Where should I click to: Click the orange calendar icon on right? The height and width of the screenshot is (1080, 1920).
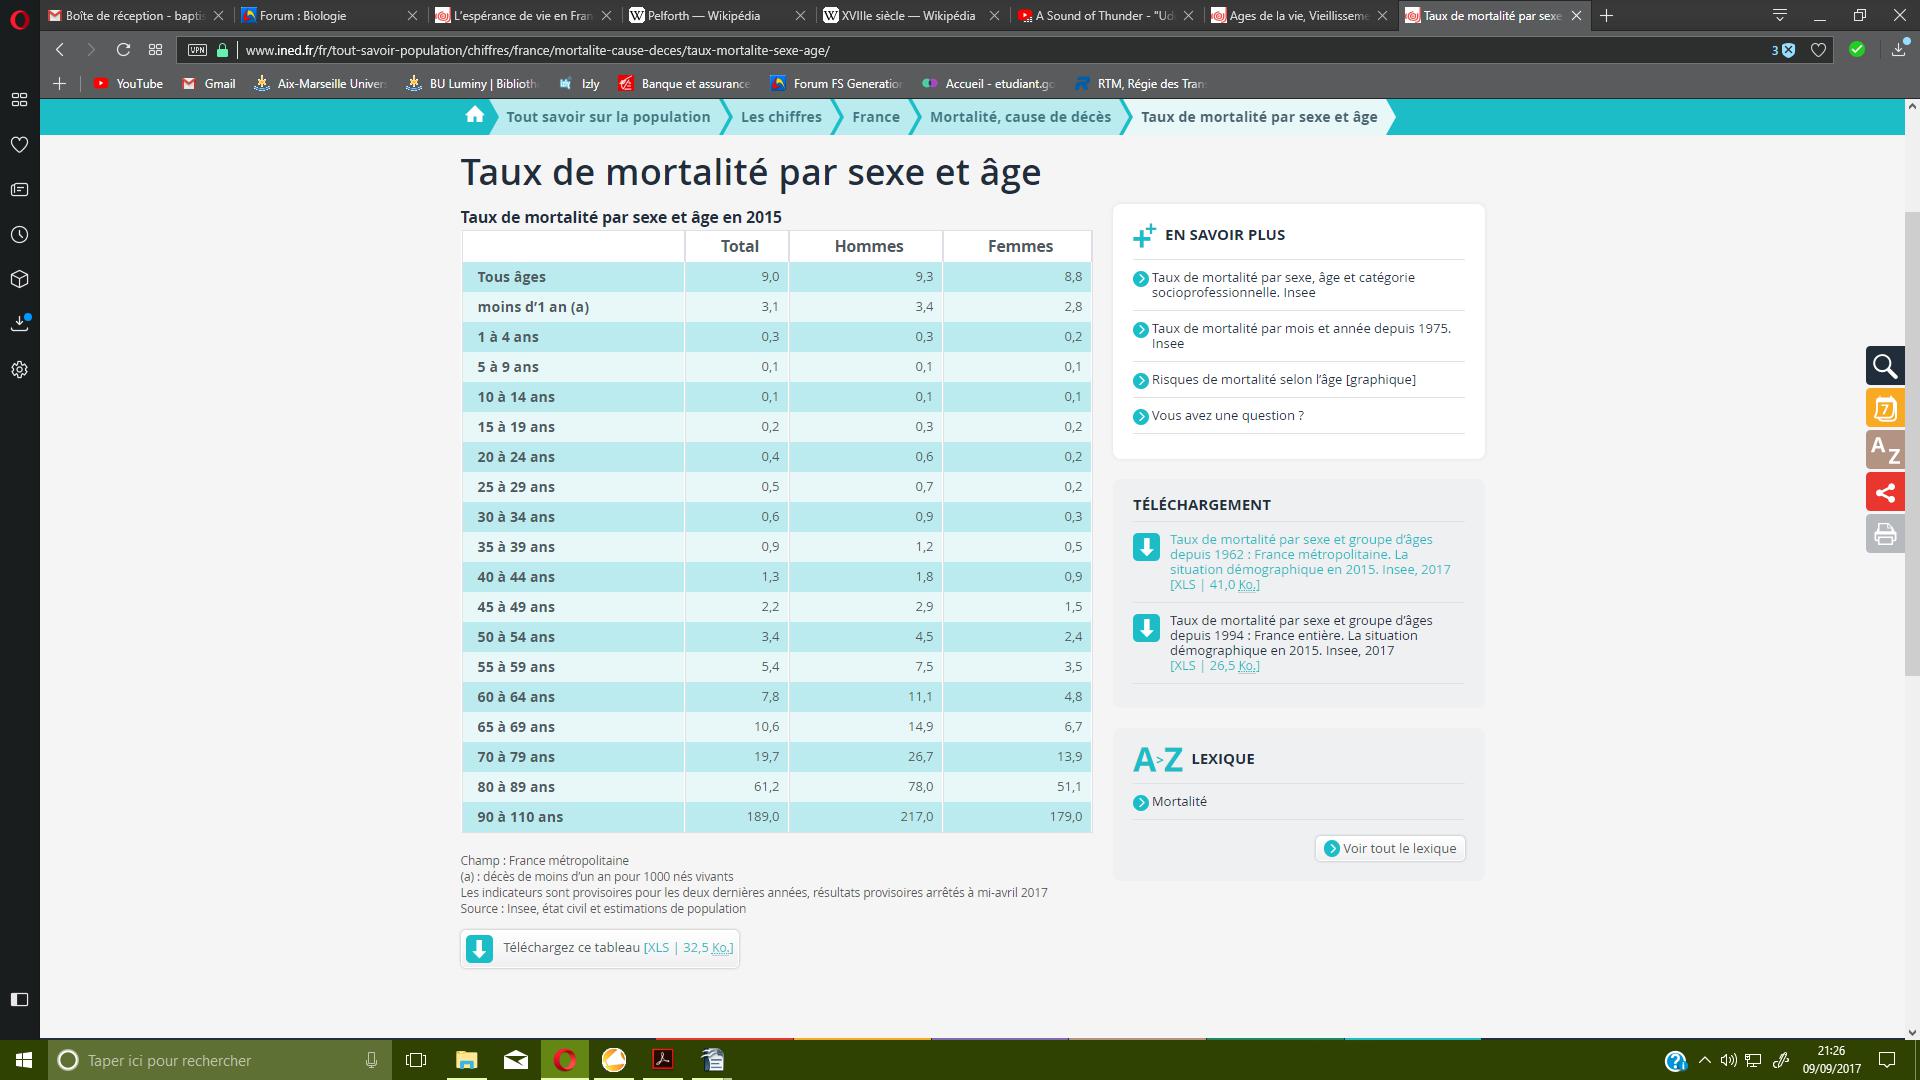pos(1885,408)
